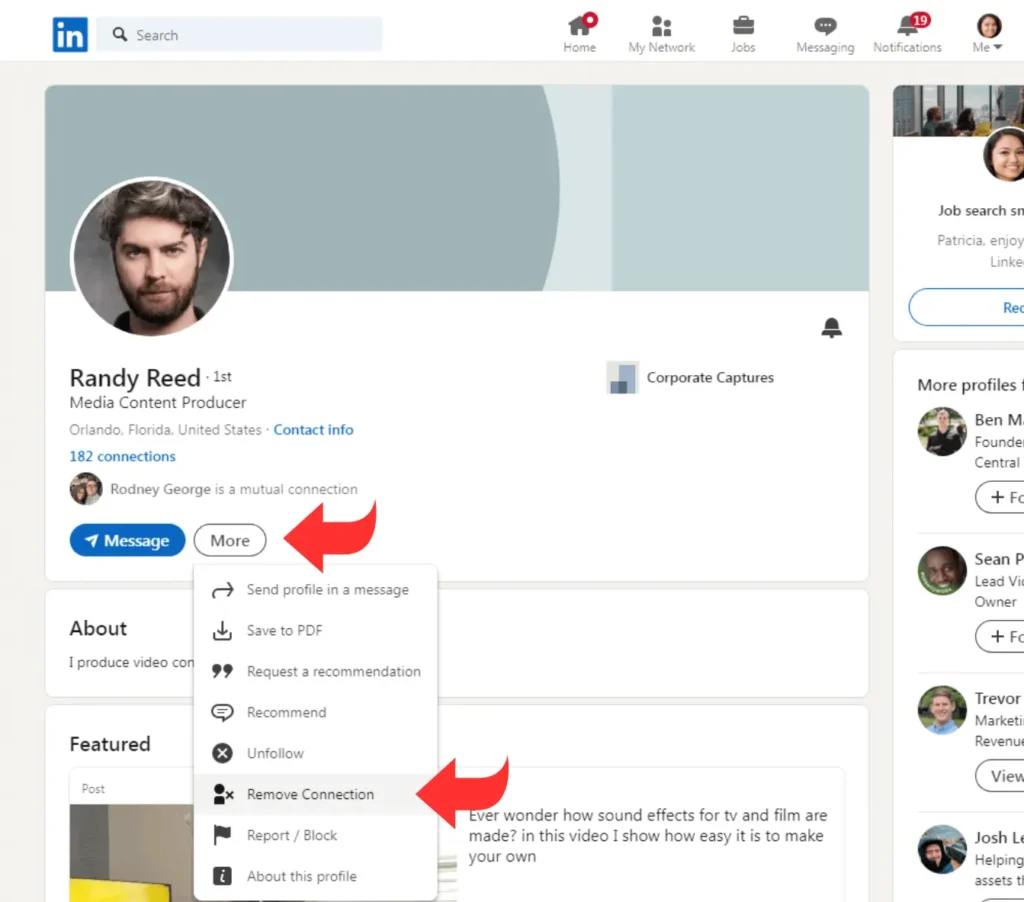Open Corporate Captures company link
This screenshot has width=1024, height=902.
[x=710, y=378]
